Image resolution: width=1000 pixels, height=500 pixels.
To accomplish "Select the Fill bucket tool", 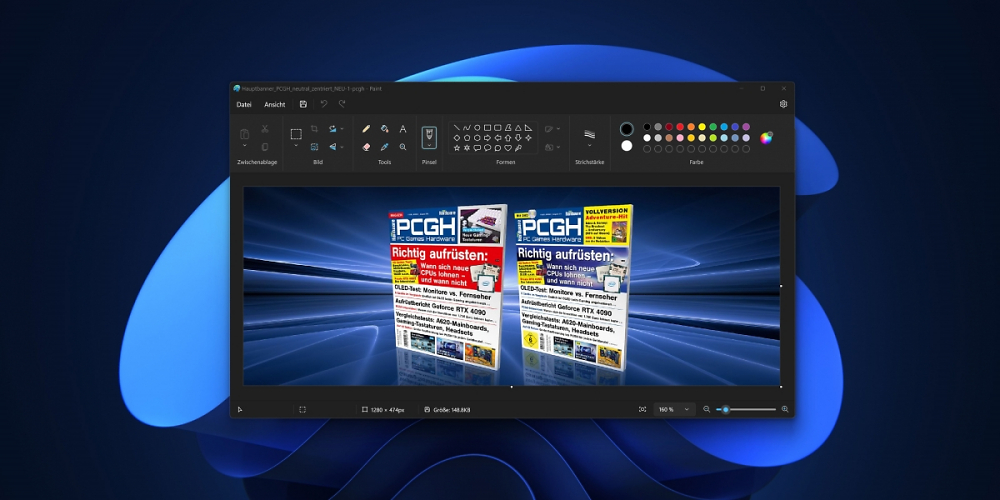I will [x=385, y=129].
